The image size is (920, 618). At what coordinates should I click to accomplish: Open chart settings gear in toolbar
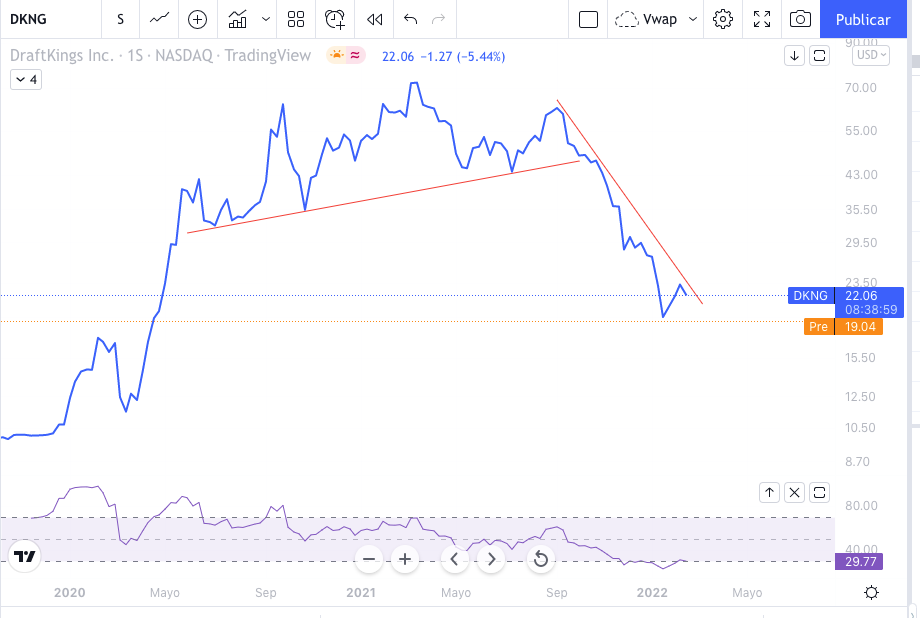tap(723, 19)
